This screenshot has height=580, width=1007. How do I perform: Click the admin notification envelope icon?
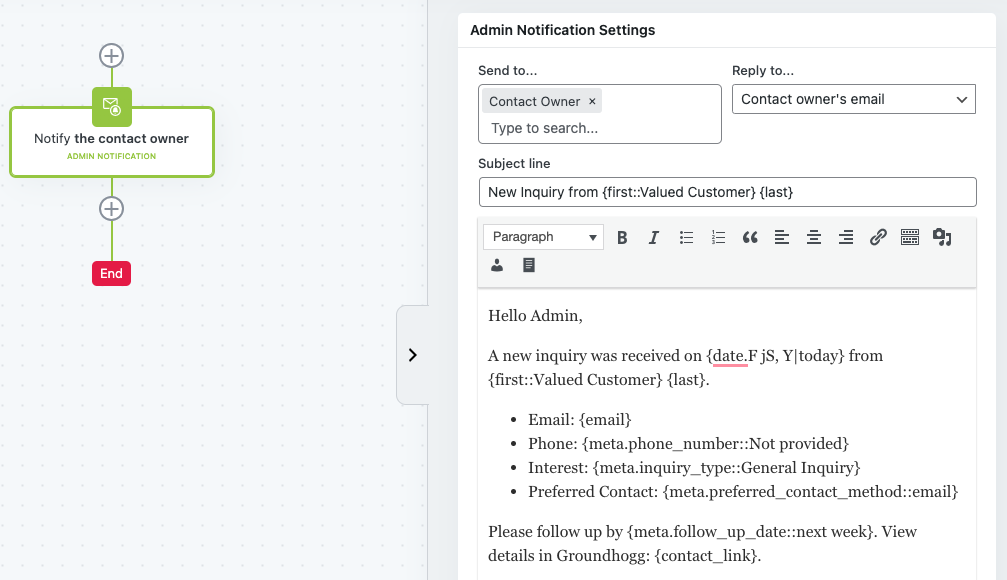[112, 107]
